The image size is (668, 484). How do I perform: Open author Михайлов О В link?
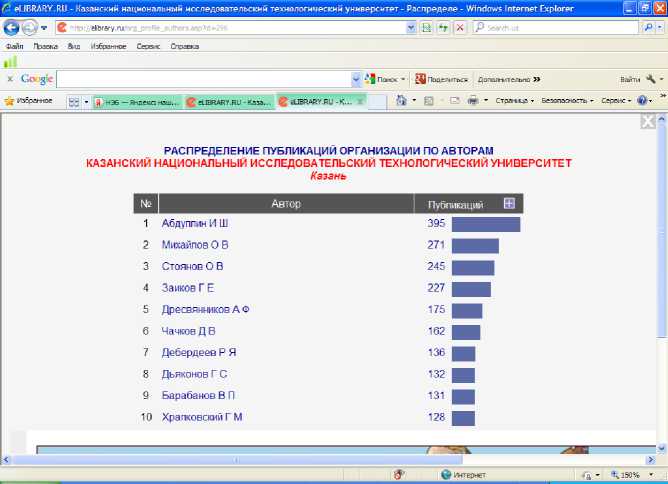(x=195, y=245)
